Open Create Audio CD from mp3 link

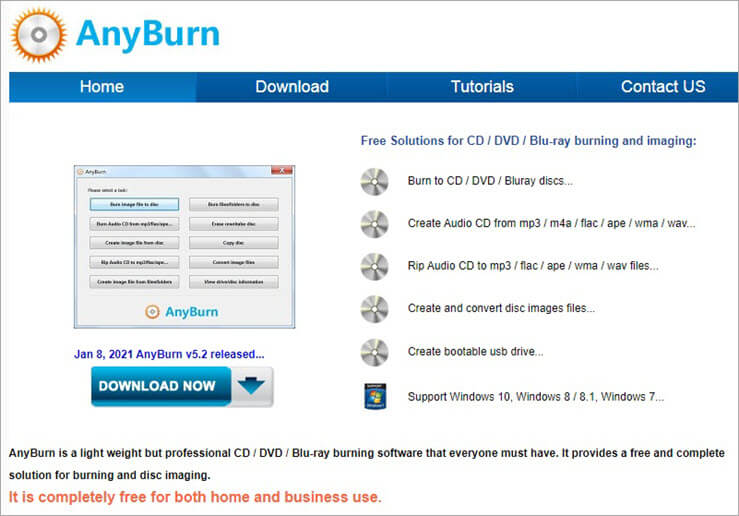pyautogui.click(x=551, y=223)
